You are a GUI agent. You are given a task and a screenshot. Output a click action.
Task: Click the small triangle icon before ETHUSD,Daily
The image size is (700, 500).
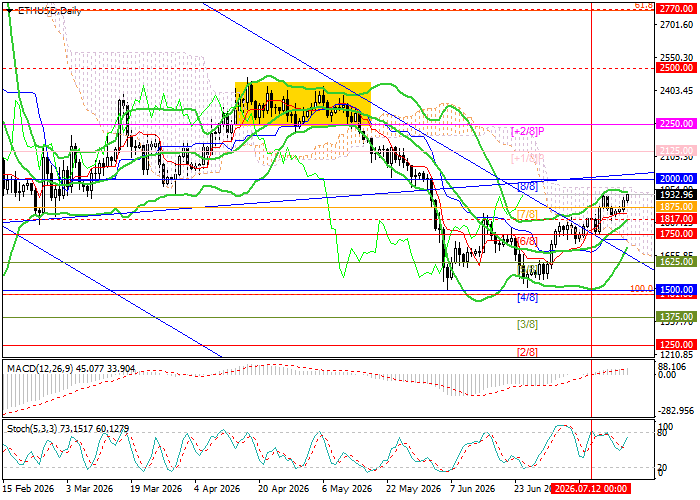tap(9, 11)
